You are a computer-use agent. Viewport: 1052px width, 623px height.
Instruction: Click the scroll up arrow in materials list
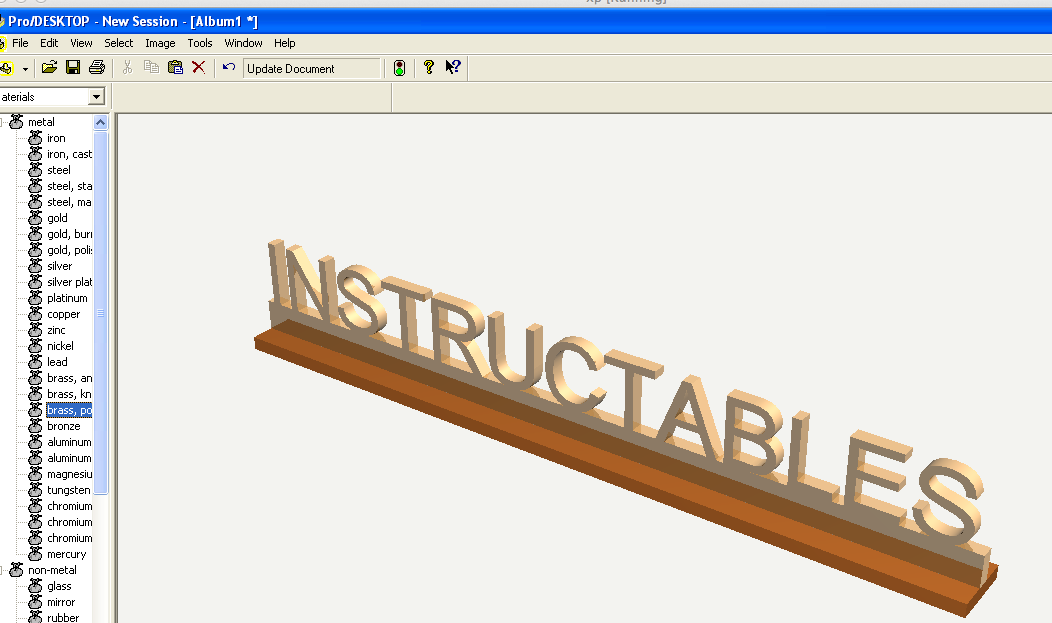point(101,122)
